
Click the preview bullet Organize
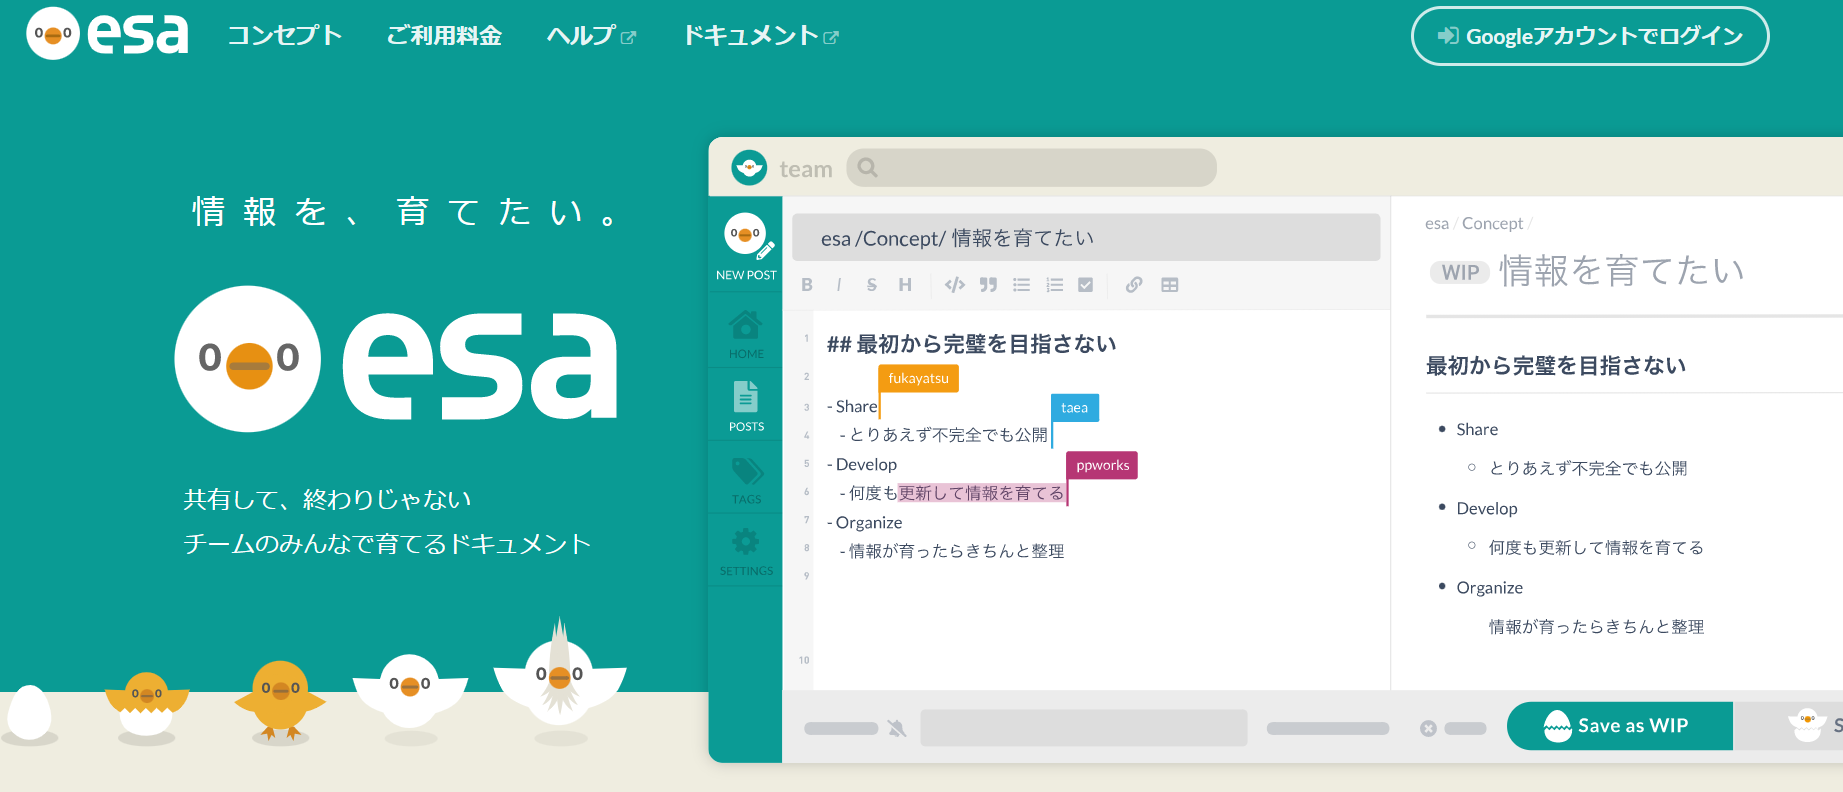point(1489,587)
